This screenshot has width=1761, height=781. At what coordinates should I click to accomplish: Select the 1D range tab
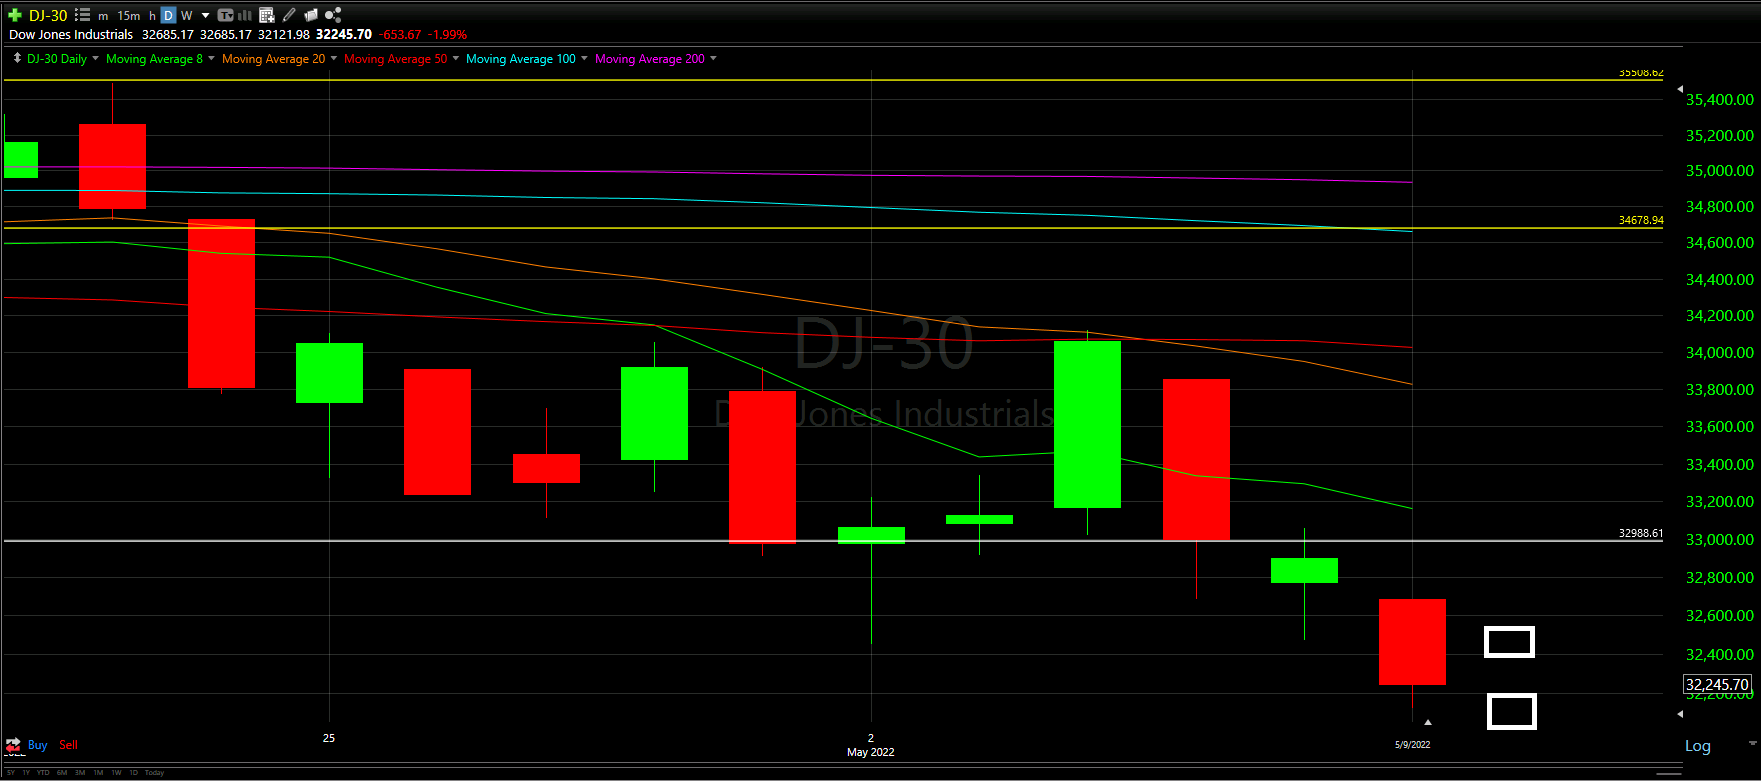(x=134, y=773)
